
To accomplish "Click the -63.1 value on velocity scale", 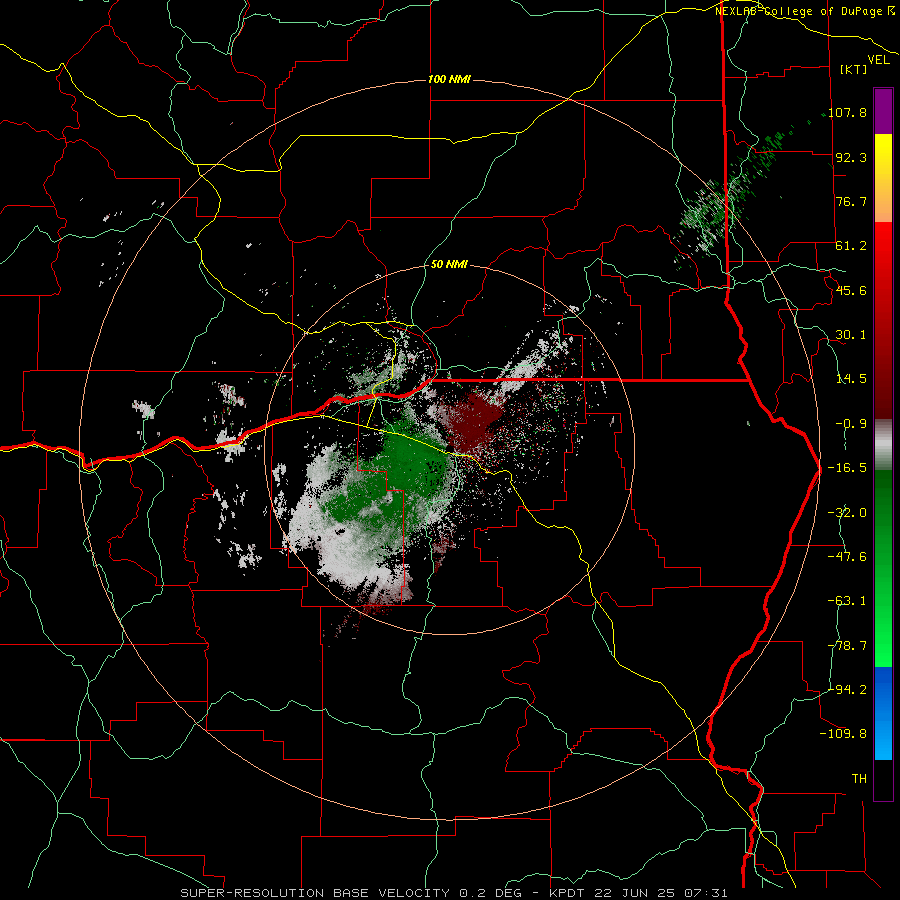I will [847, 601].
